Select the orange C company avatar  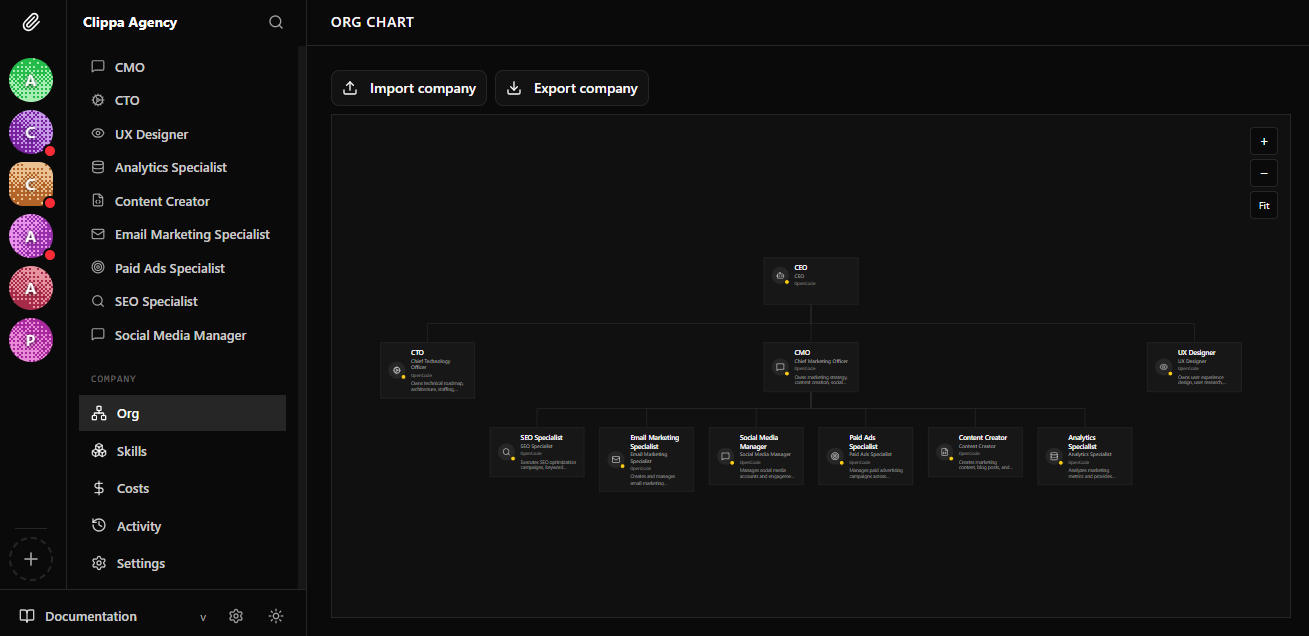coord(31,184)
